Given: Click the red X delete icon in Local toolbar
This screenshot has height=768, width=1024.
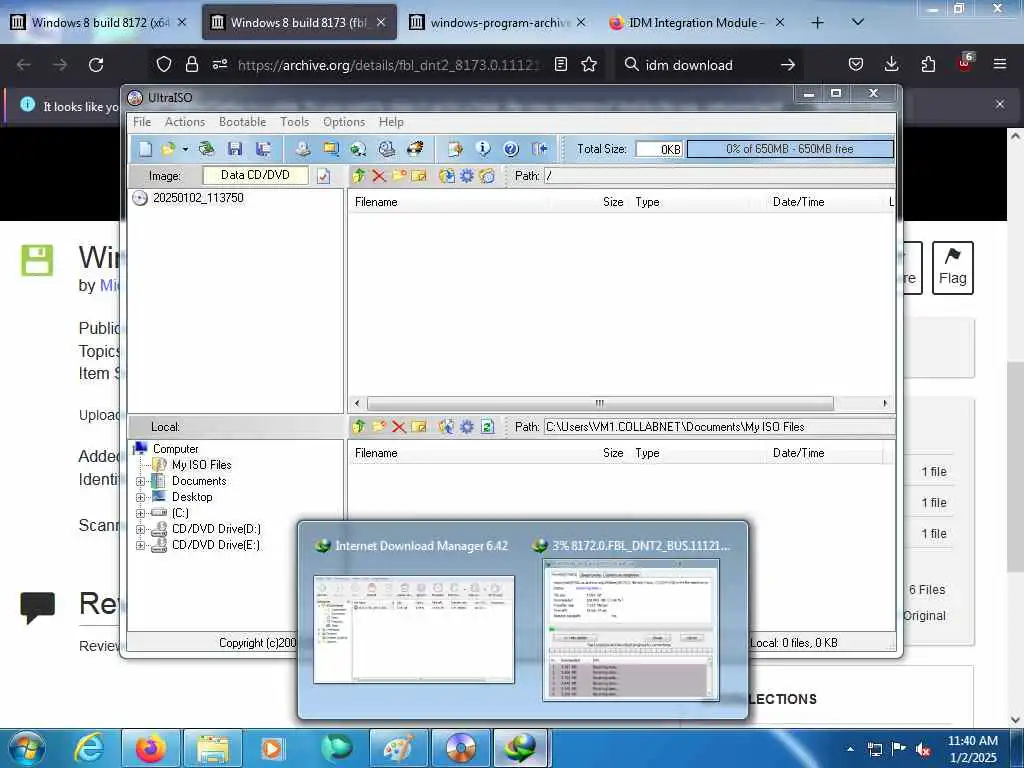Looking at the screenshot, I should [399, 426].
